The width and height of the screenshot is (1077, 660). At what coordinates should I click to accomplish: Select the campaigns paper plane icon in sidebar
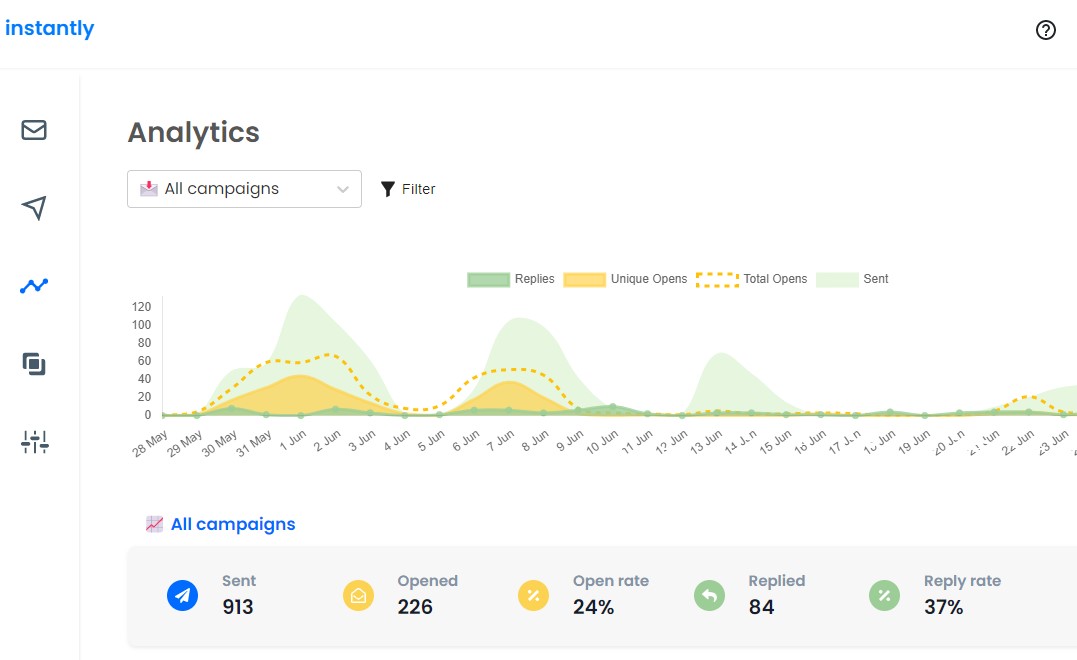click(34, 208)
